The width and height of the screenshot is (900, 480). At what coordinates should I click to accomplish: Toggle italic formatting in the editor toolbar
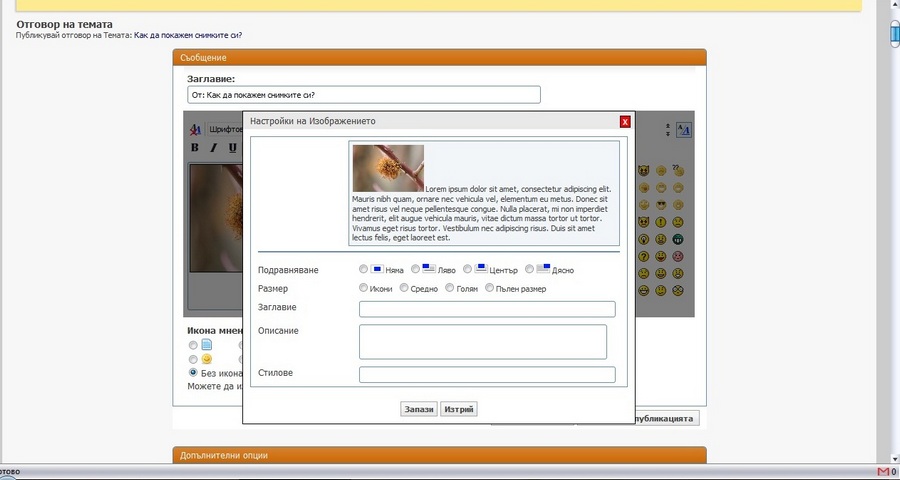pyautogui.click(x=213, y=148)
